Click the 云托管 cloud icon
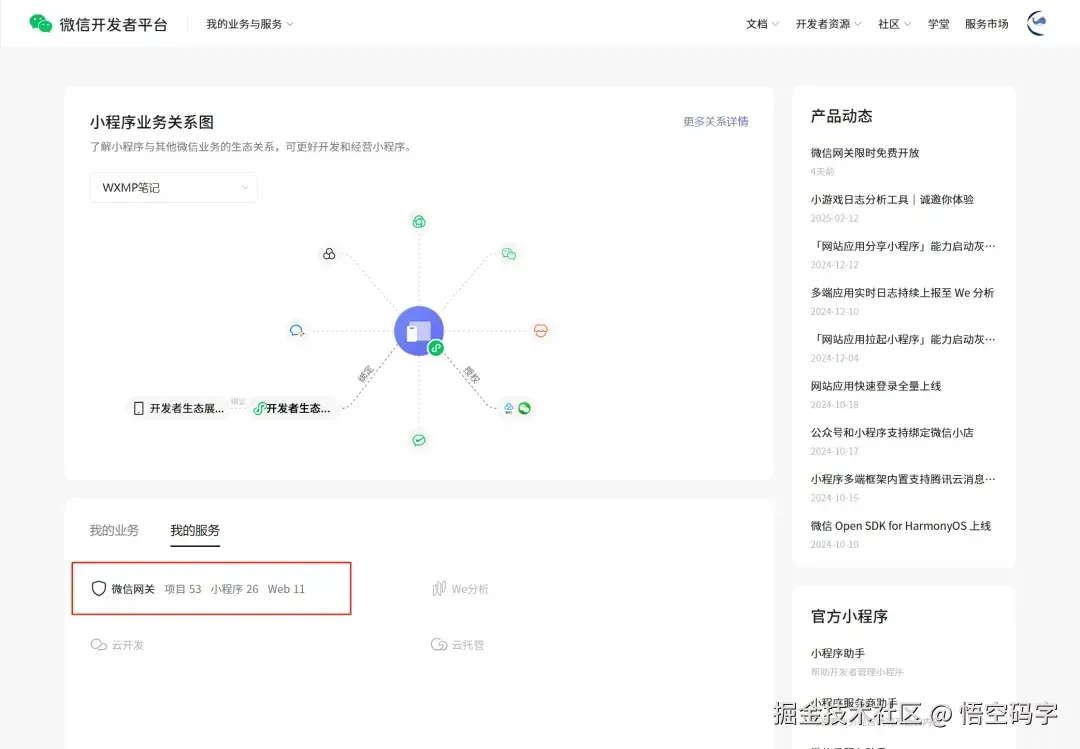This screenshot has width=1080, height=749. (439, 645)
